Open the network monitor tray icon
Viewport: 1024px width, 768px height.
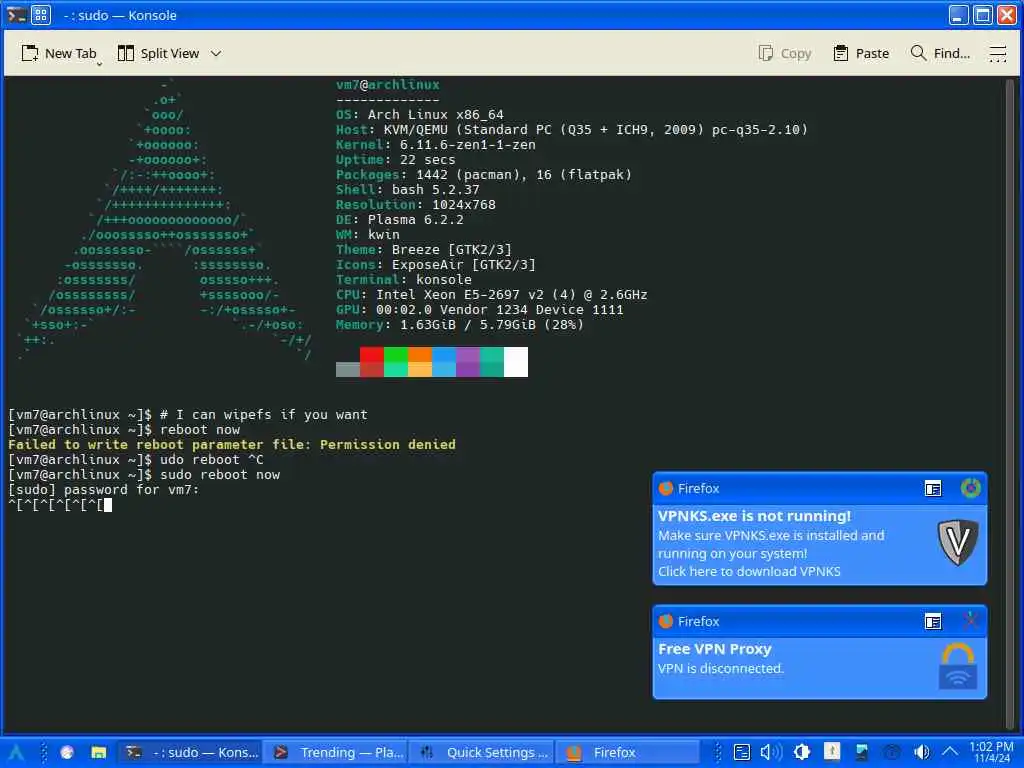pyautogui.click(x=862, y=752)
